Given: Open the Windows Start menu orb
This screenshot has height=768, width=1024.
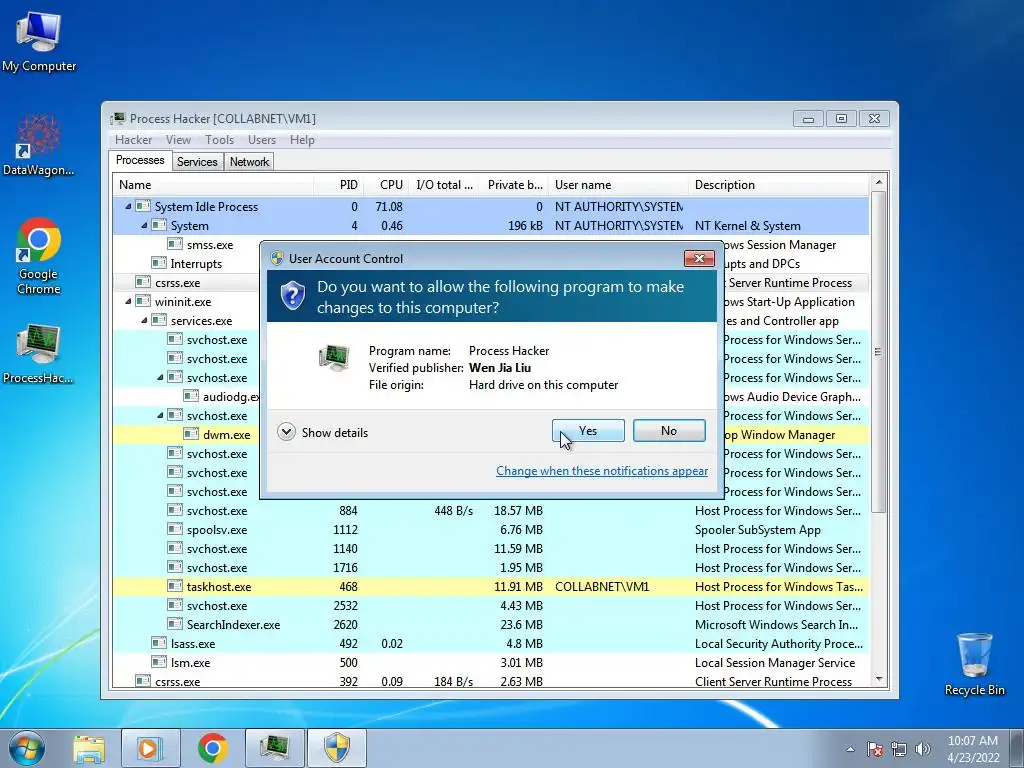Looking at the screenshot, I should [x=27, y=748].
